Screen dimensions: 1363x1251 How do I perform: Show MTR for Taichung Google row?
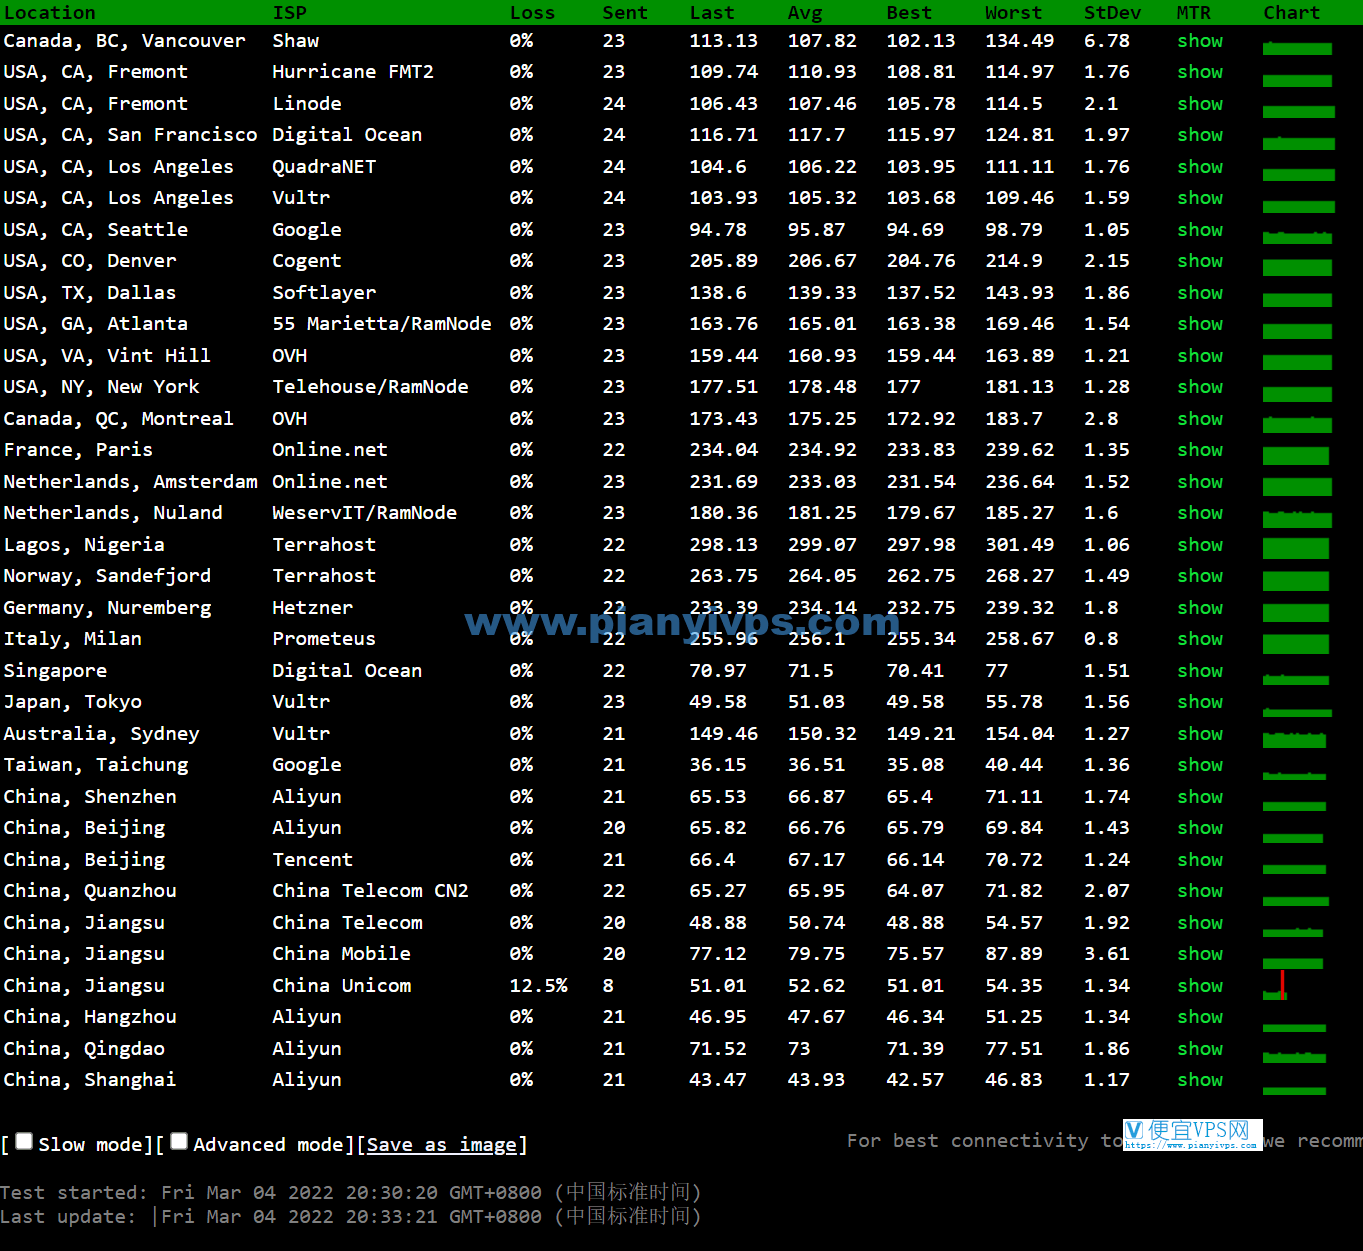1200,765
